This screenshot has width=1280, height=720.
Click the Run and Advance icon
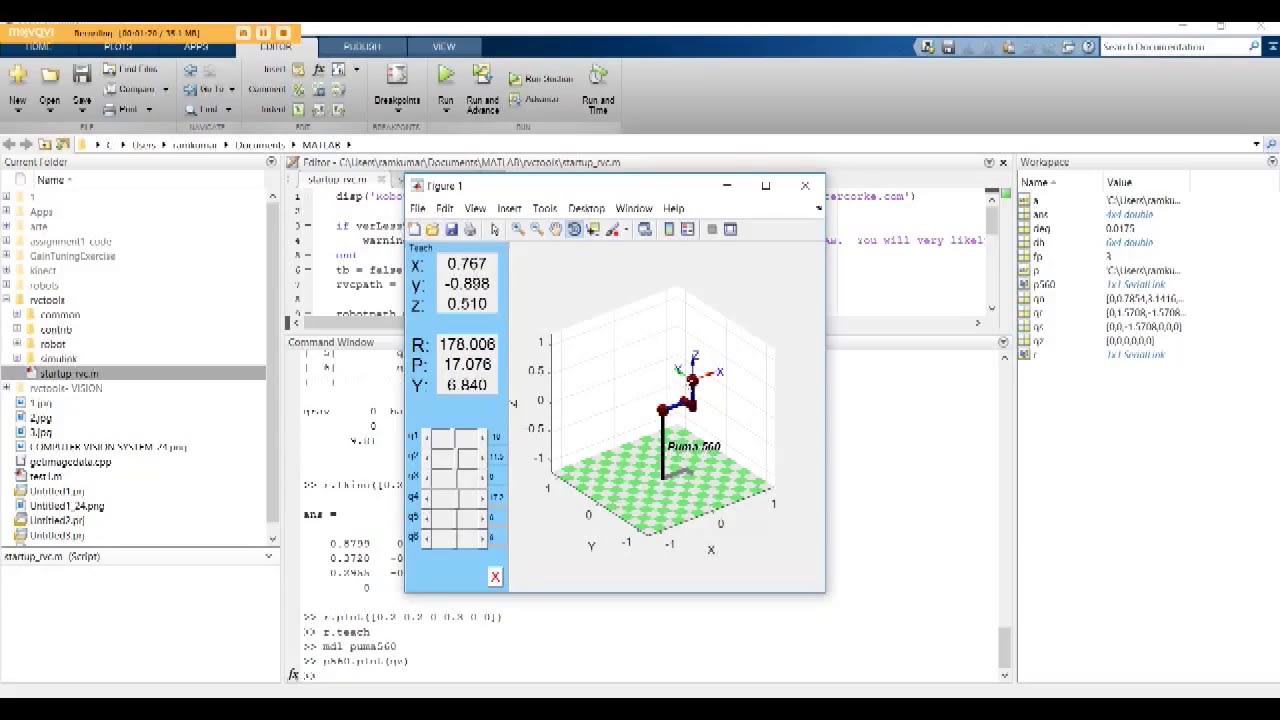[482, 75]
